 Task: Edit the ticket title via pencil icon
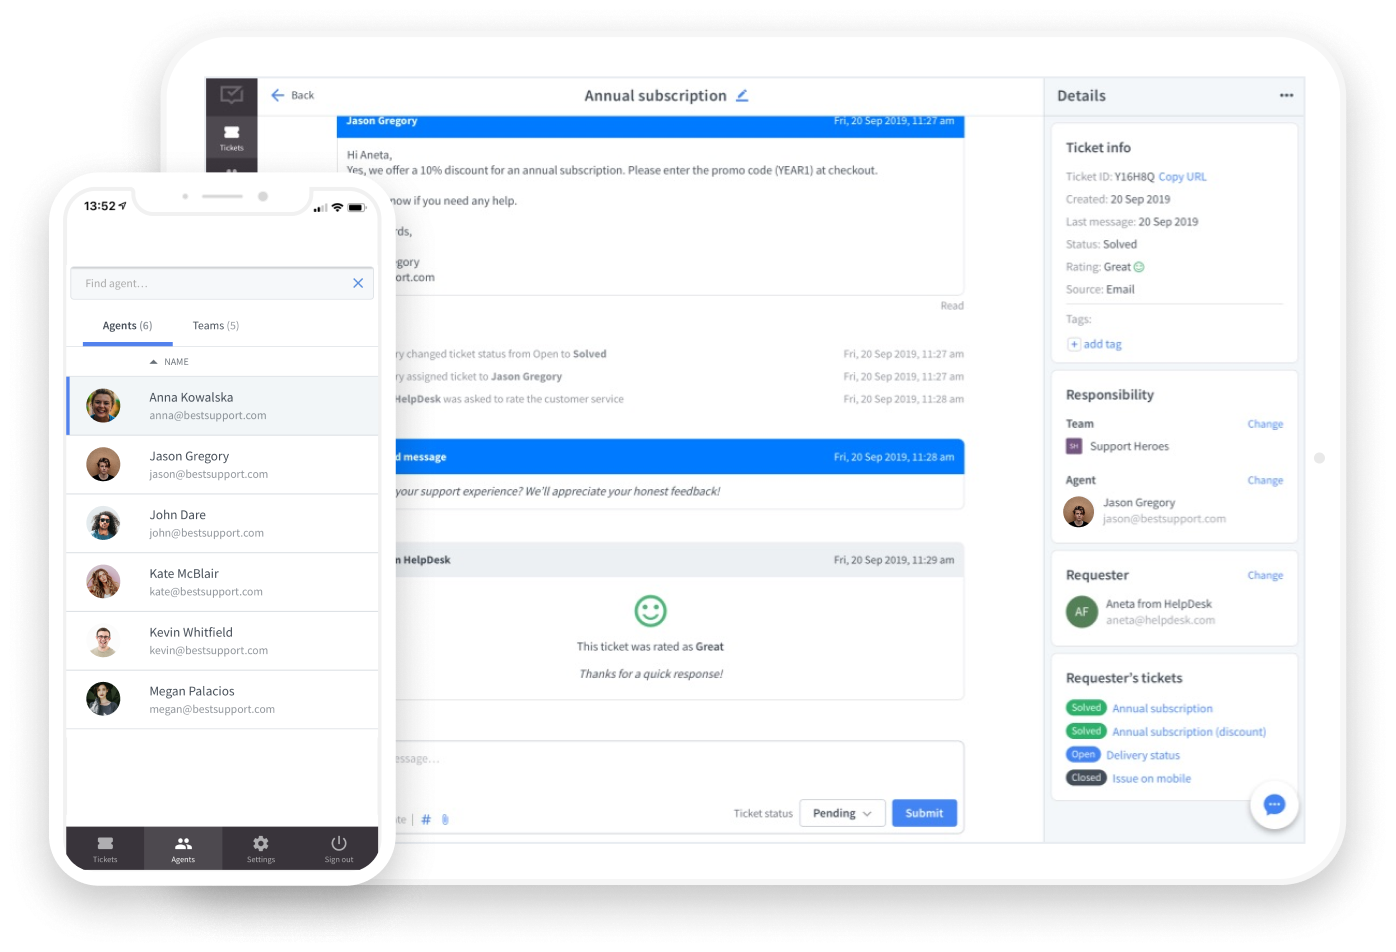(742, 95)
